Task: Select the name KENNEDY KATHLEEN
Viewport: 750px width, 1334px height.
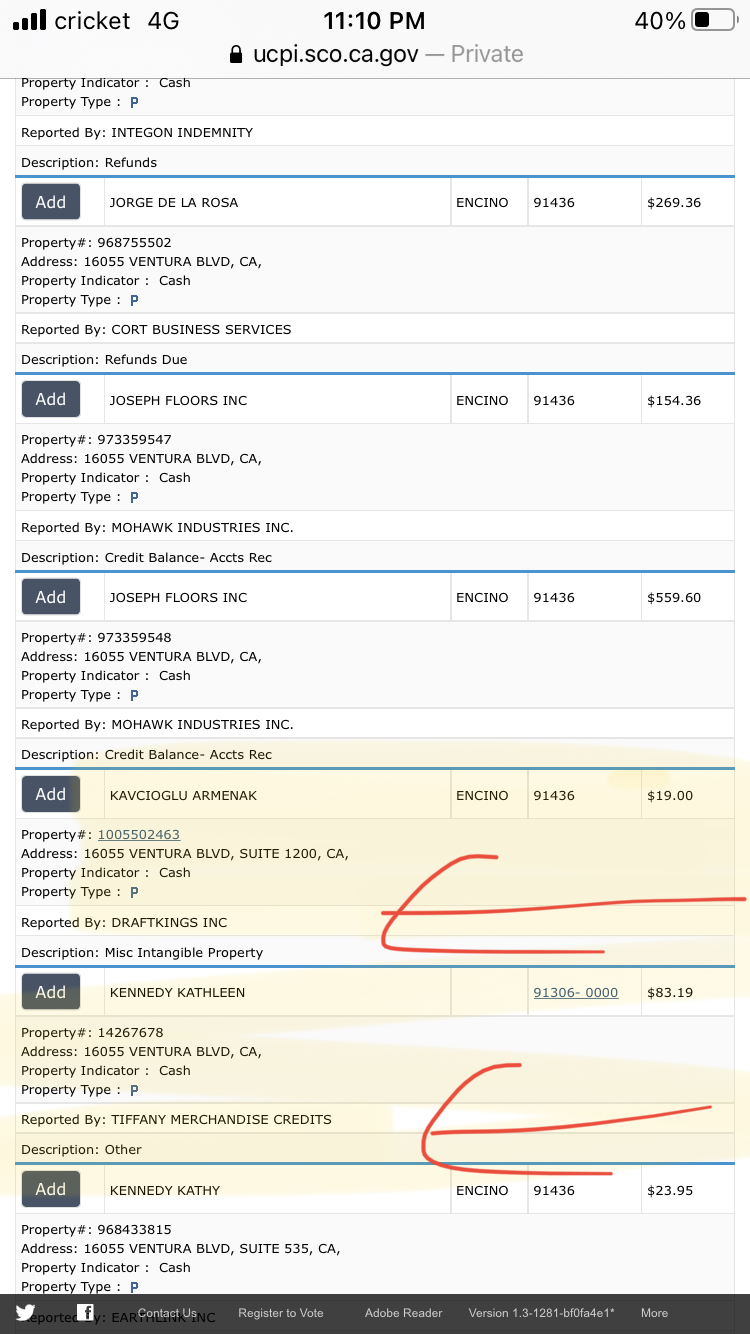Action: [x=177, y=993]
